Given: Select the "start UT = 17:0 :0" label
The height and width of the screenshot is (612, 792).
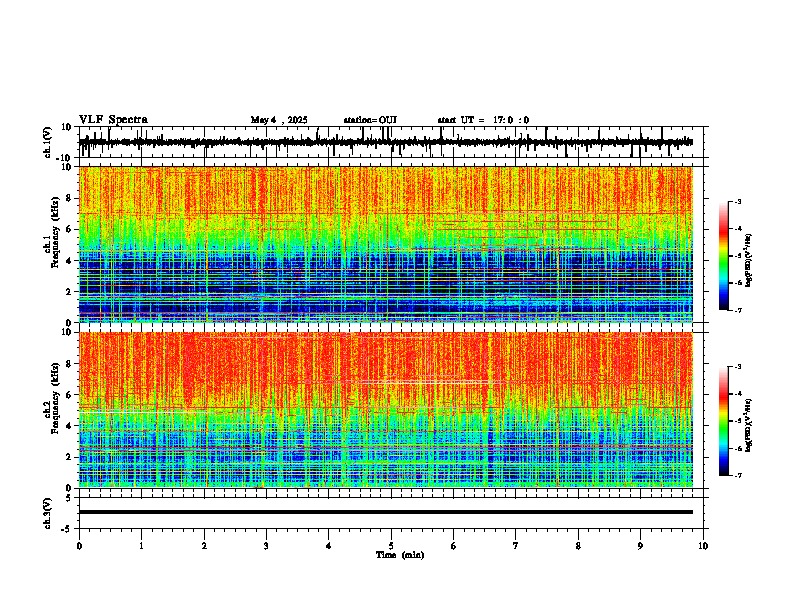Looking at the screenshot, I should pos(483,120).
